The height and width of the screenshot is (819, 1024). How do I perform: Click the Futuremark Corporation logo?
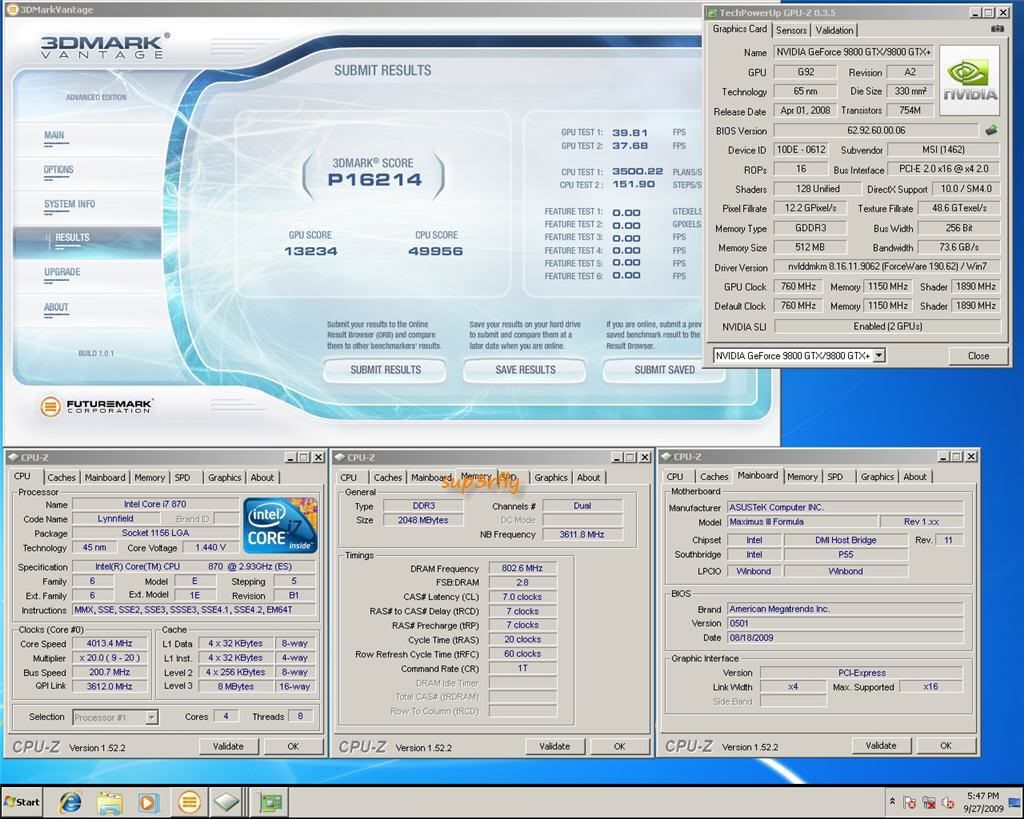(x=96, y=407)
